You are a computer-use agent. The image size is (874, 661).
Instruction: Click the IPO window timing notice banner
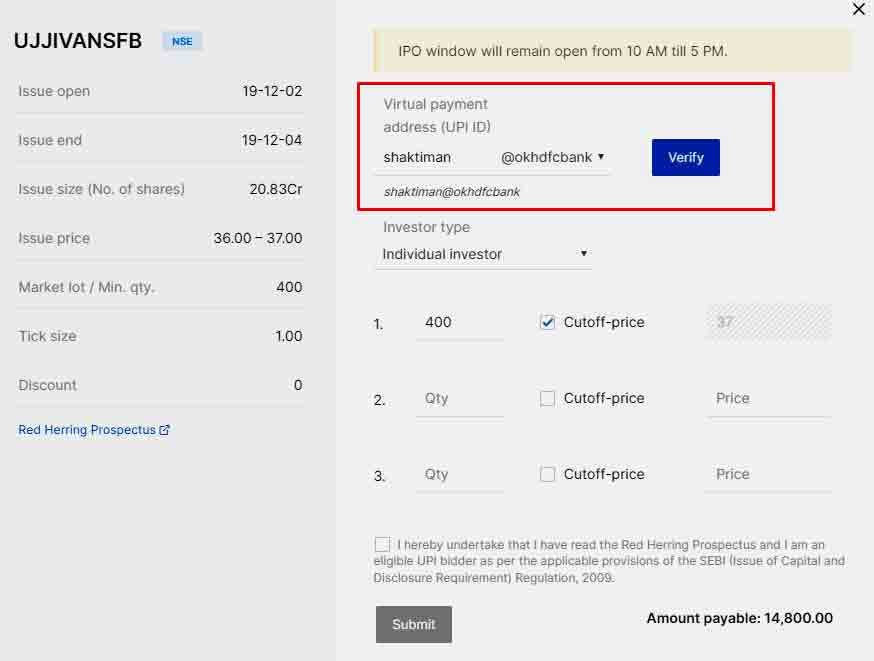(612, 51)
